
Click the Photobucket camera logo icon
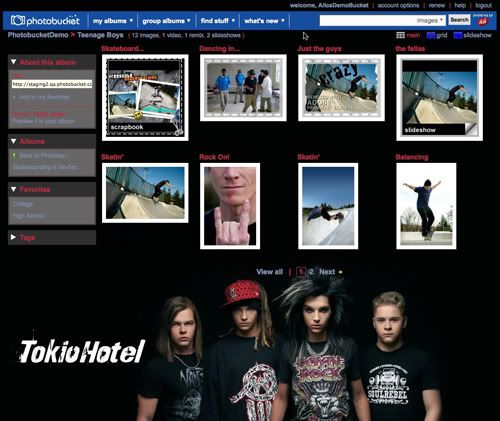(18, 20)
